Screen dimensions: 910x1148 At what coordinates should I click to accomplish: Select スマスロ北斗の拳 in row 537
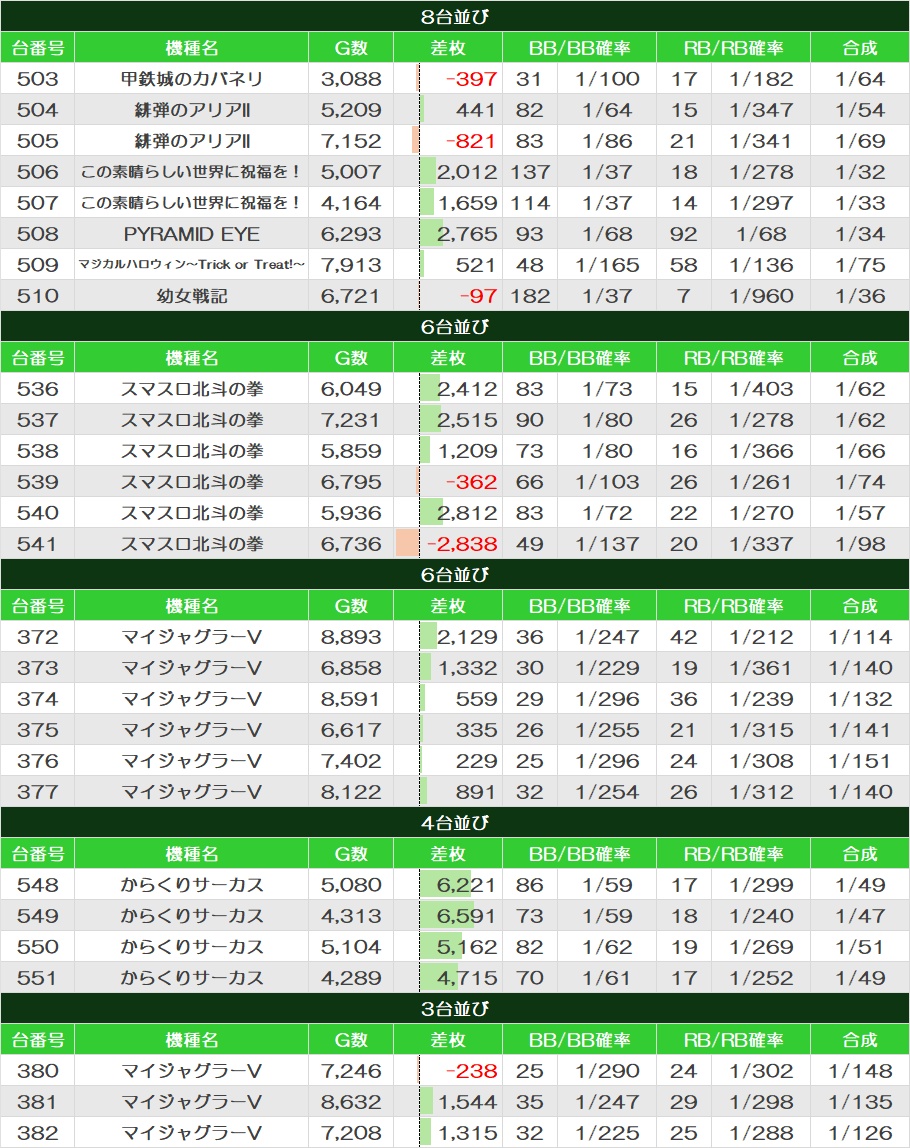[192, 420]
